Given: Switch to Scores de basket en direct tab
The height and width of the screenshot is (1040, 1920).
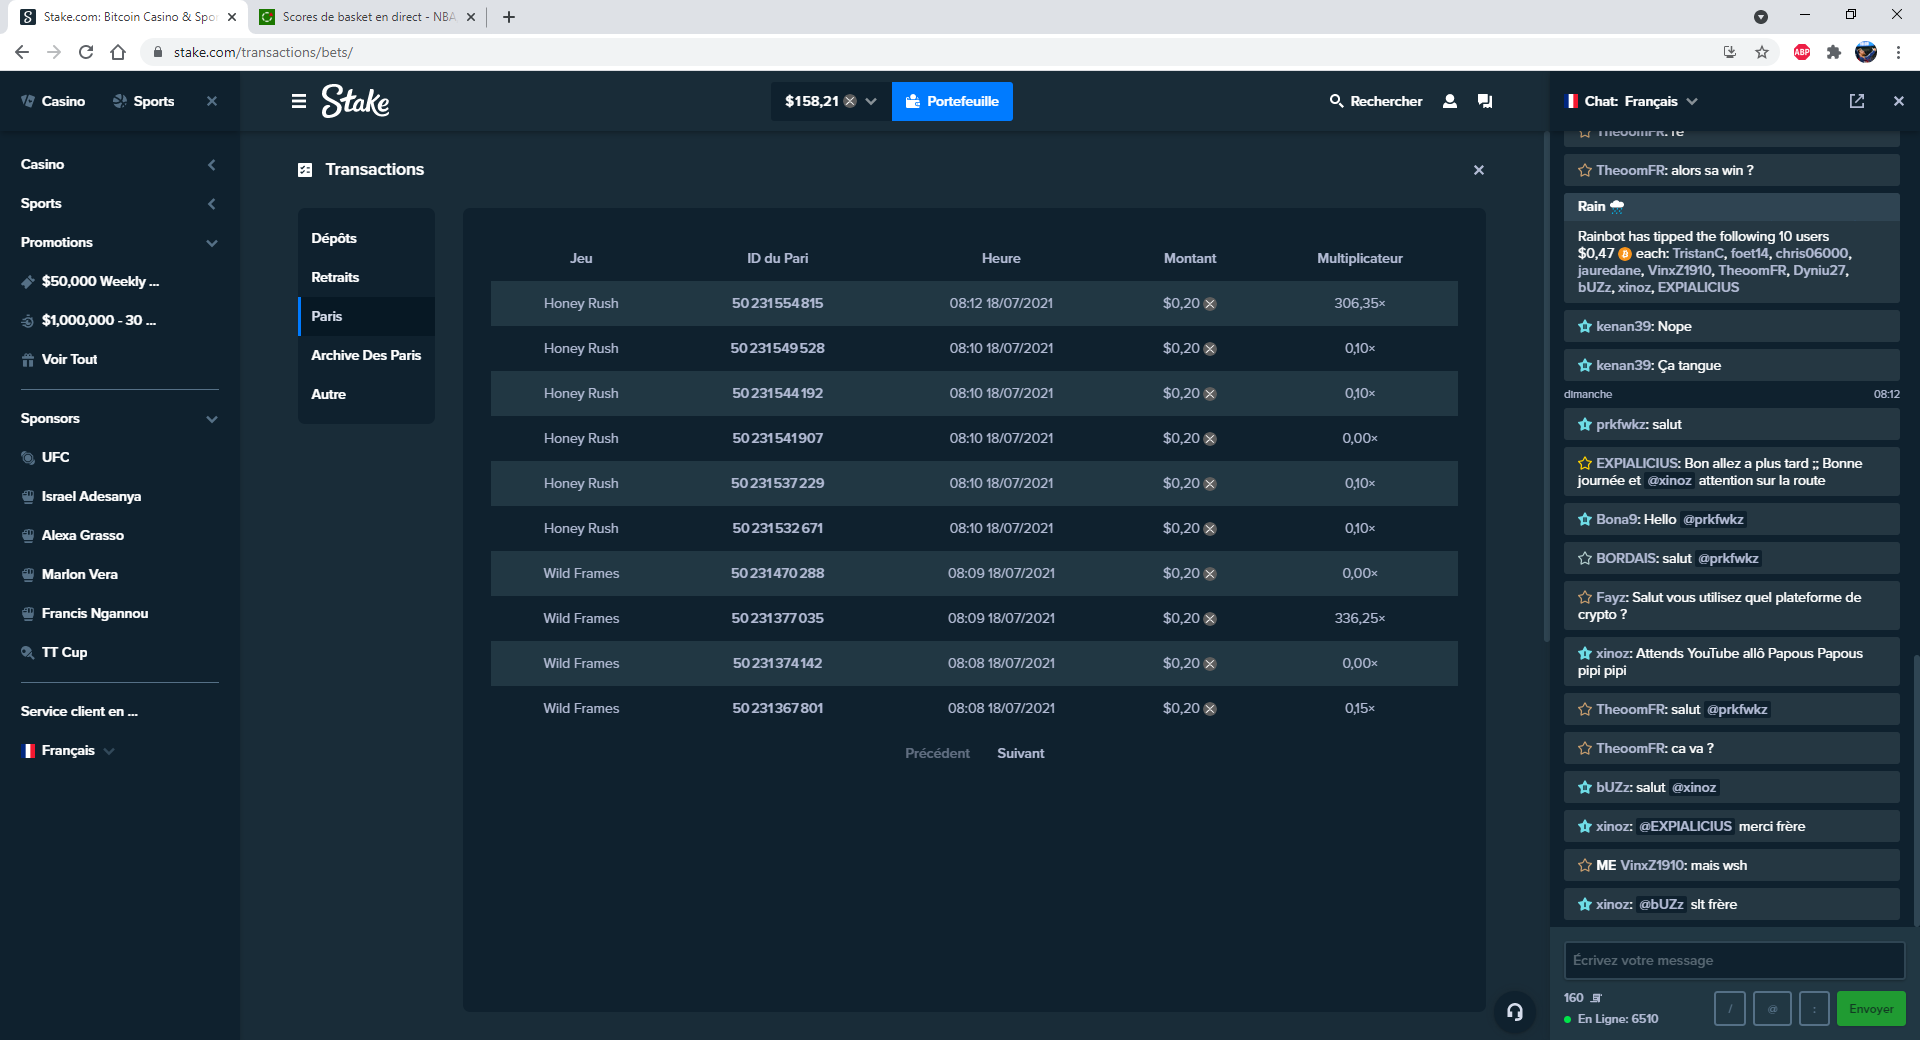Looking at the screenshot, I should (x=366, y=17).
